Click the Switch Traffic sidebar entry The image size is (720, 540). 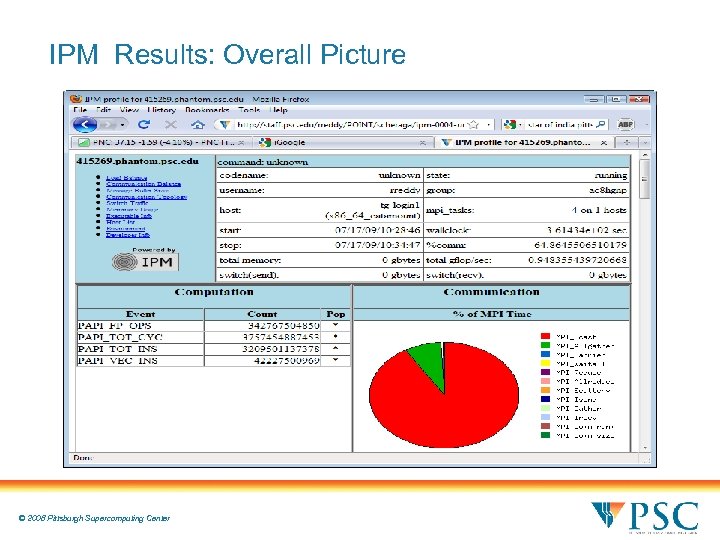[x=127, y=203]
